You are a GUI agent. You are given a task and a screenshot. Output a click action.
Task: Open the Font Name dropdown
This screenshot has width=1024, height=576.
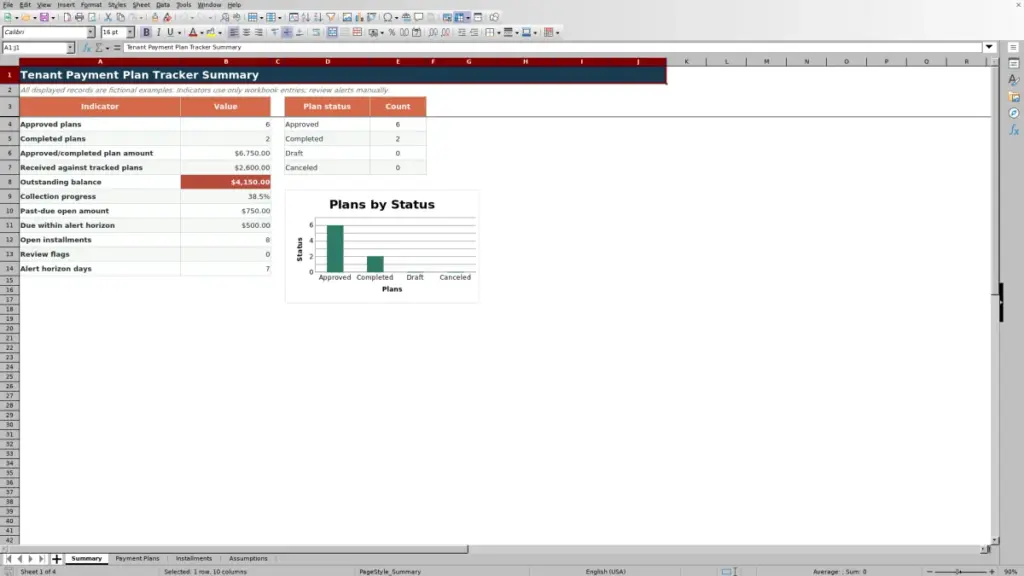[91, 32]
